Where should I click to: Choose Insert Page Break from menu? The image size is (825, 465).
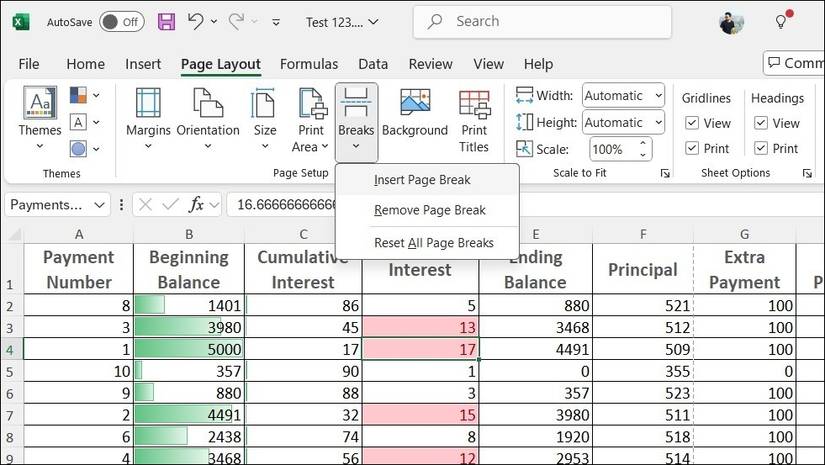[x=427, y=180]
